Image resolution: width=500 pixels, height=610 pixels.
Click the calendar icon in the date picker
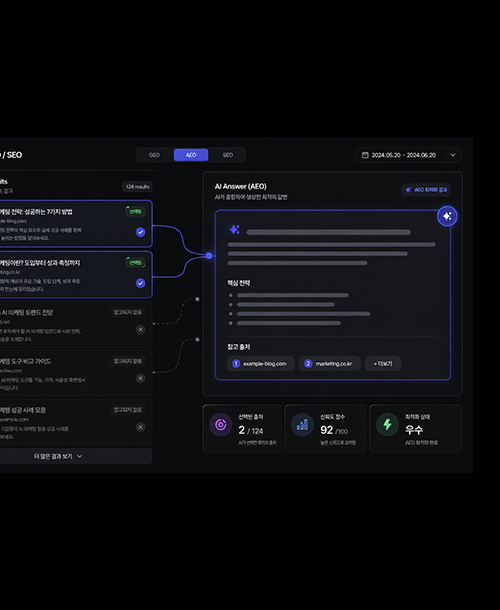tap(365, 155)
